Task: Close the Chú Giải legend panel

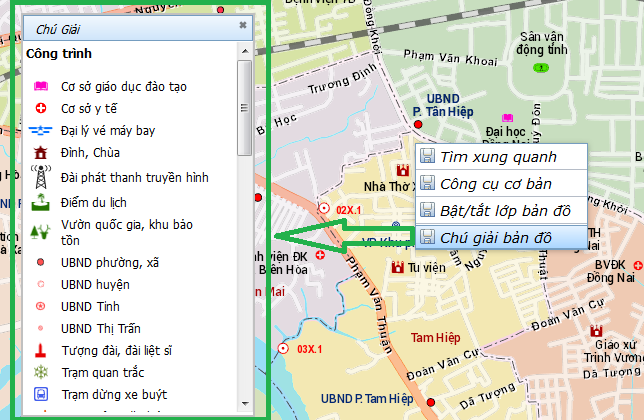Action: 243,25
